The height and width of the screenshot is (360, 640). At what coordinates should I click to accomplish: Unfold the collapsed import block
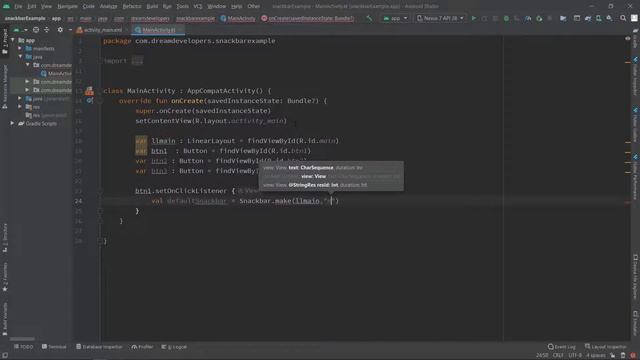tap(137, 61)
